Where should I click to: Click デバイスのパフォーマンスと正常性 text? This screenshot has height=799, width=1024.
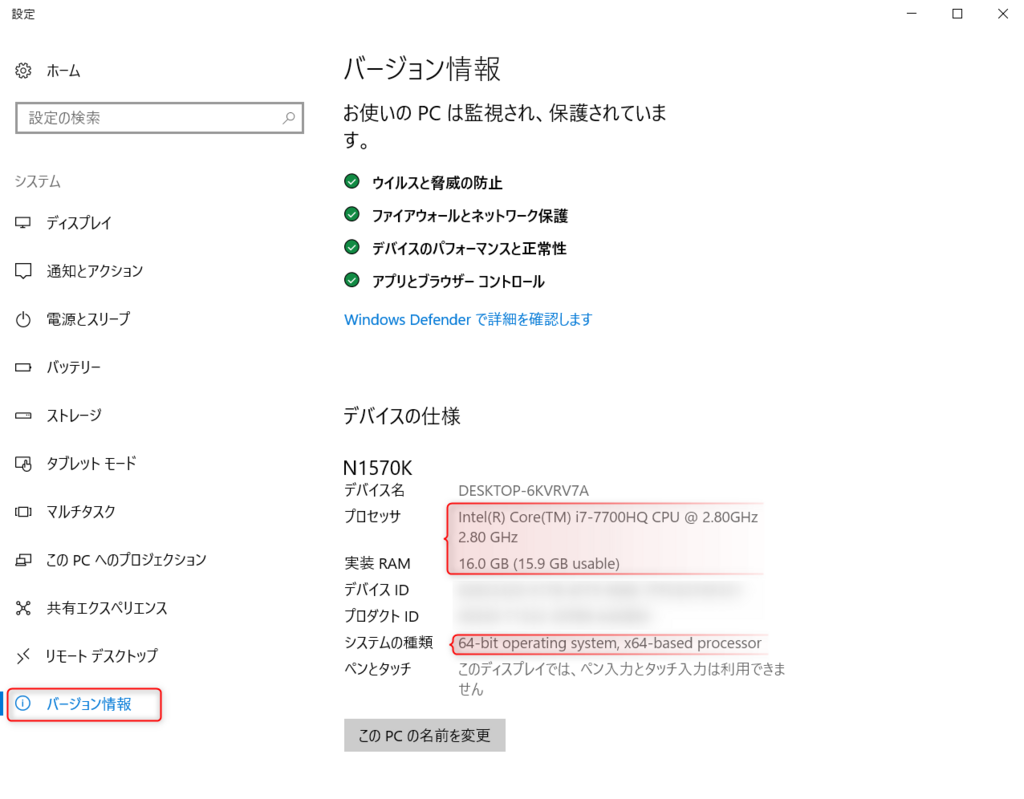point(469,248)
